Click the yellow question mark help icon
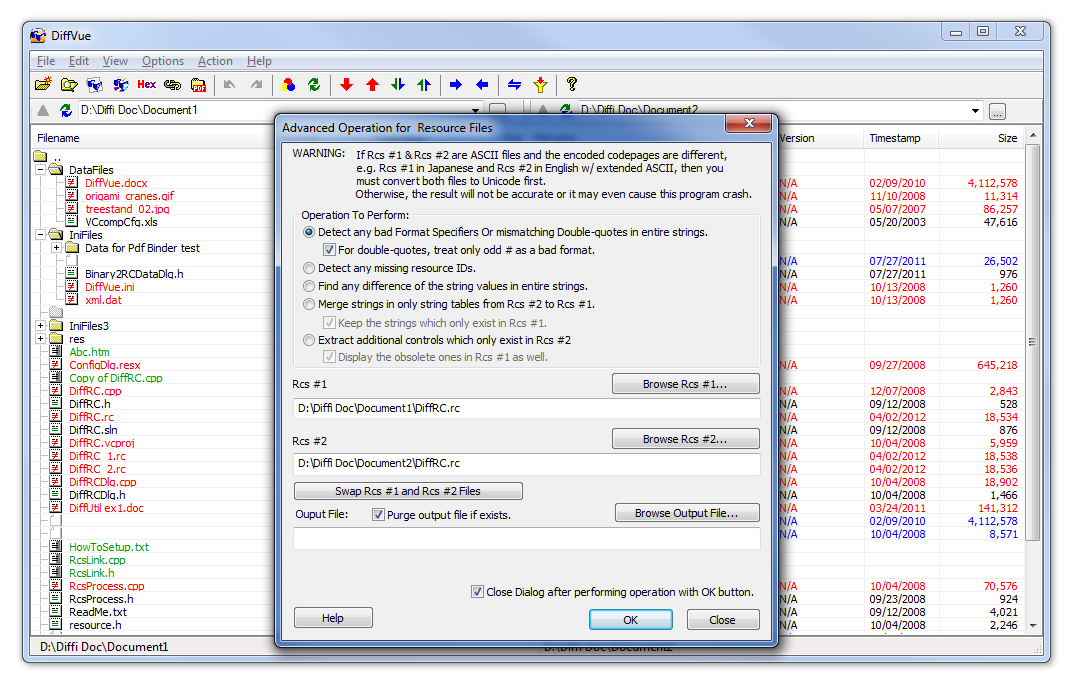The width and height of the screenshot is (1075, 683). coord(572,84)
